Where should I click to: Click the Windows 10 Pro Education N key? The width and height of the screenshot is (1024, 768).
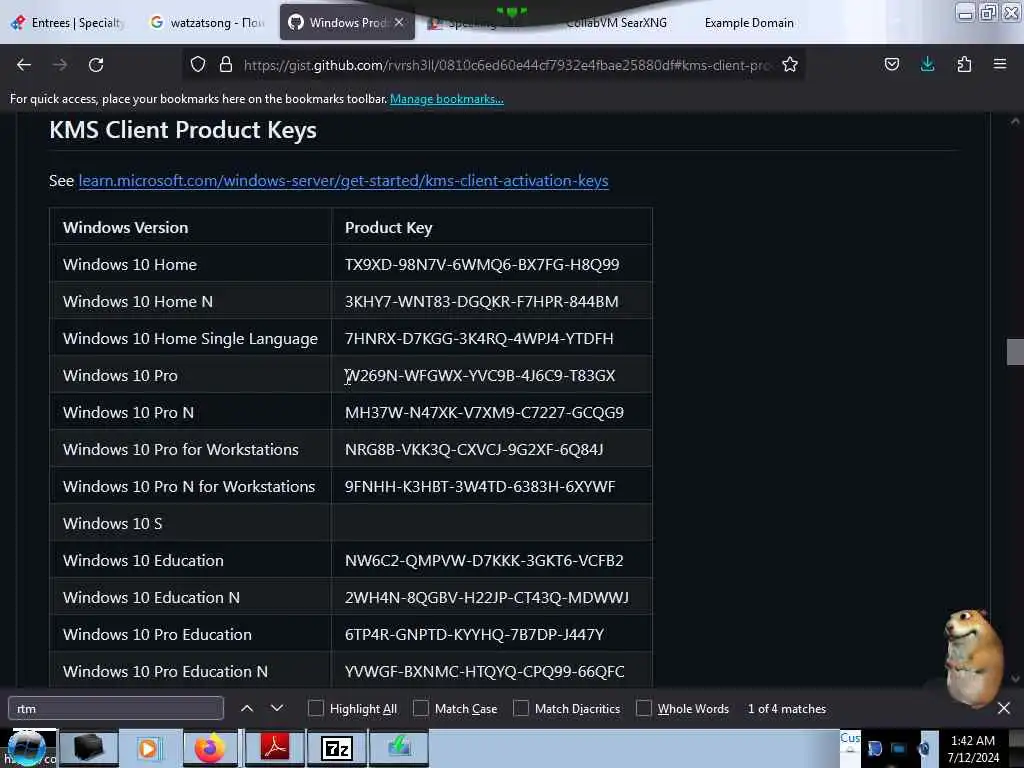point(485,671)
